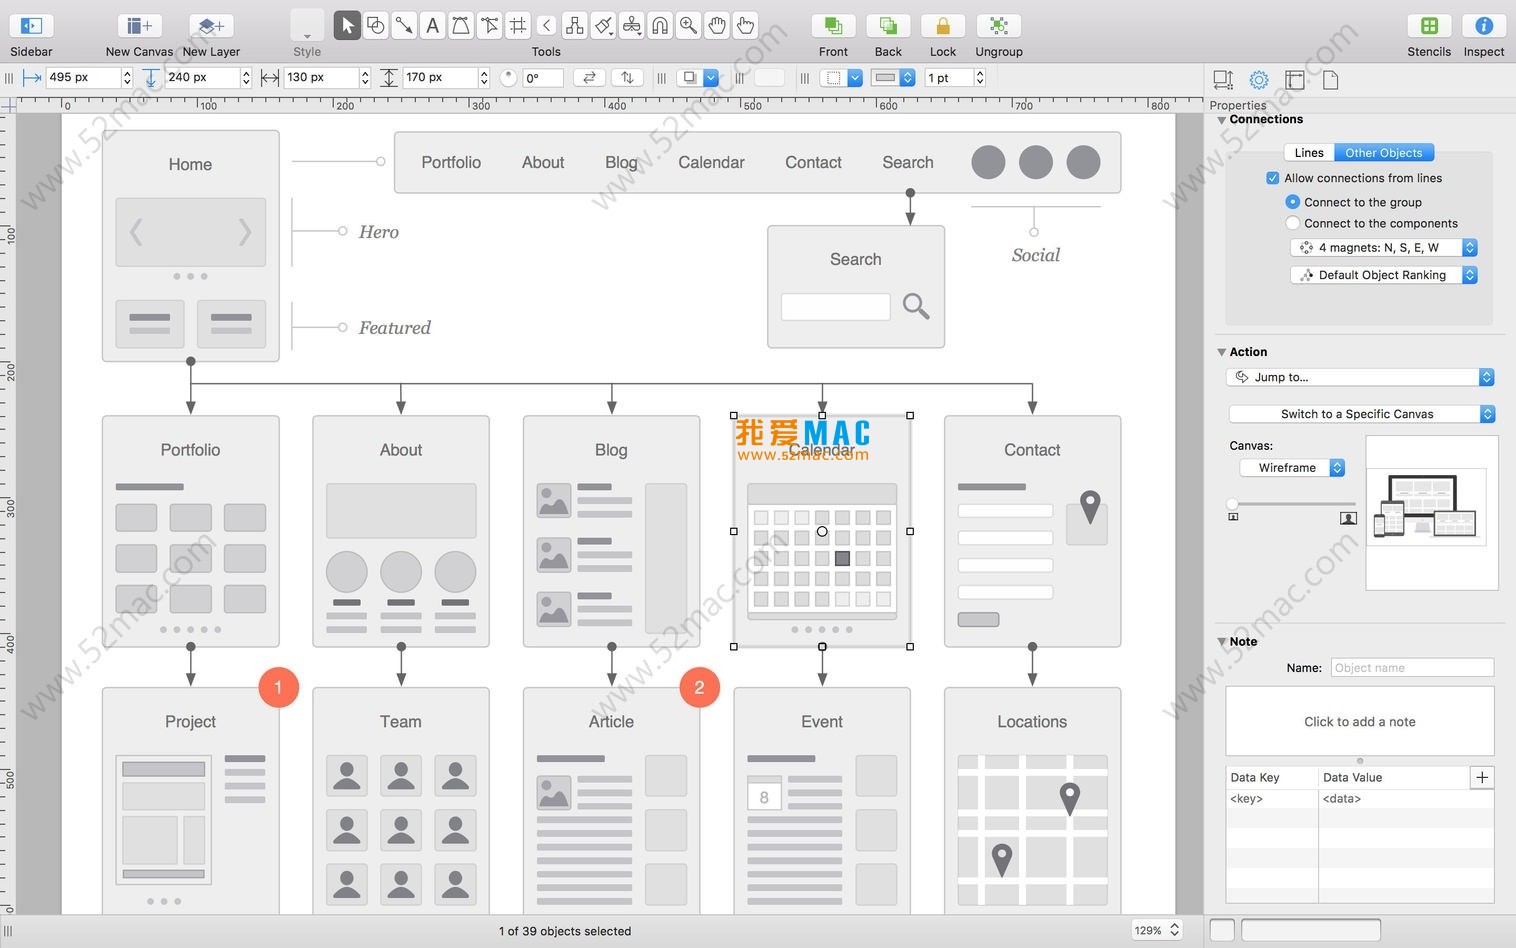Open the Canvas inspector tab icon
Image resolution: width=1516 pixels, height=948 pixels.
(x=1295, y=80)
